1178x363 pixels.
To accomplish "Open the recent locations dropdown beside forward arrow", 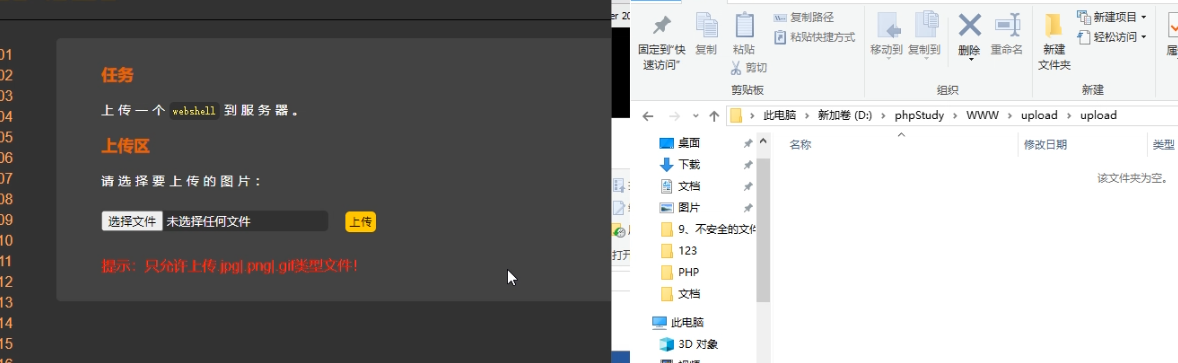I will tap(695, 116).
